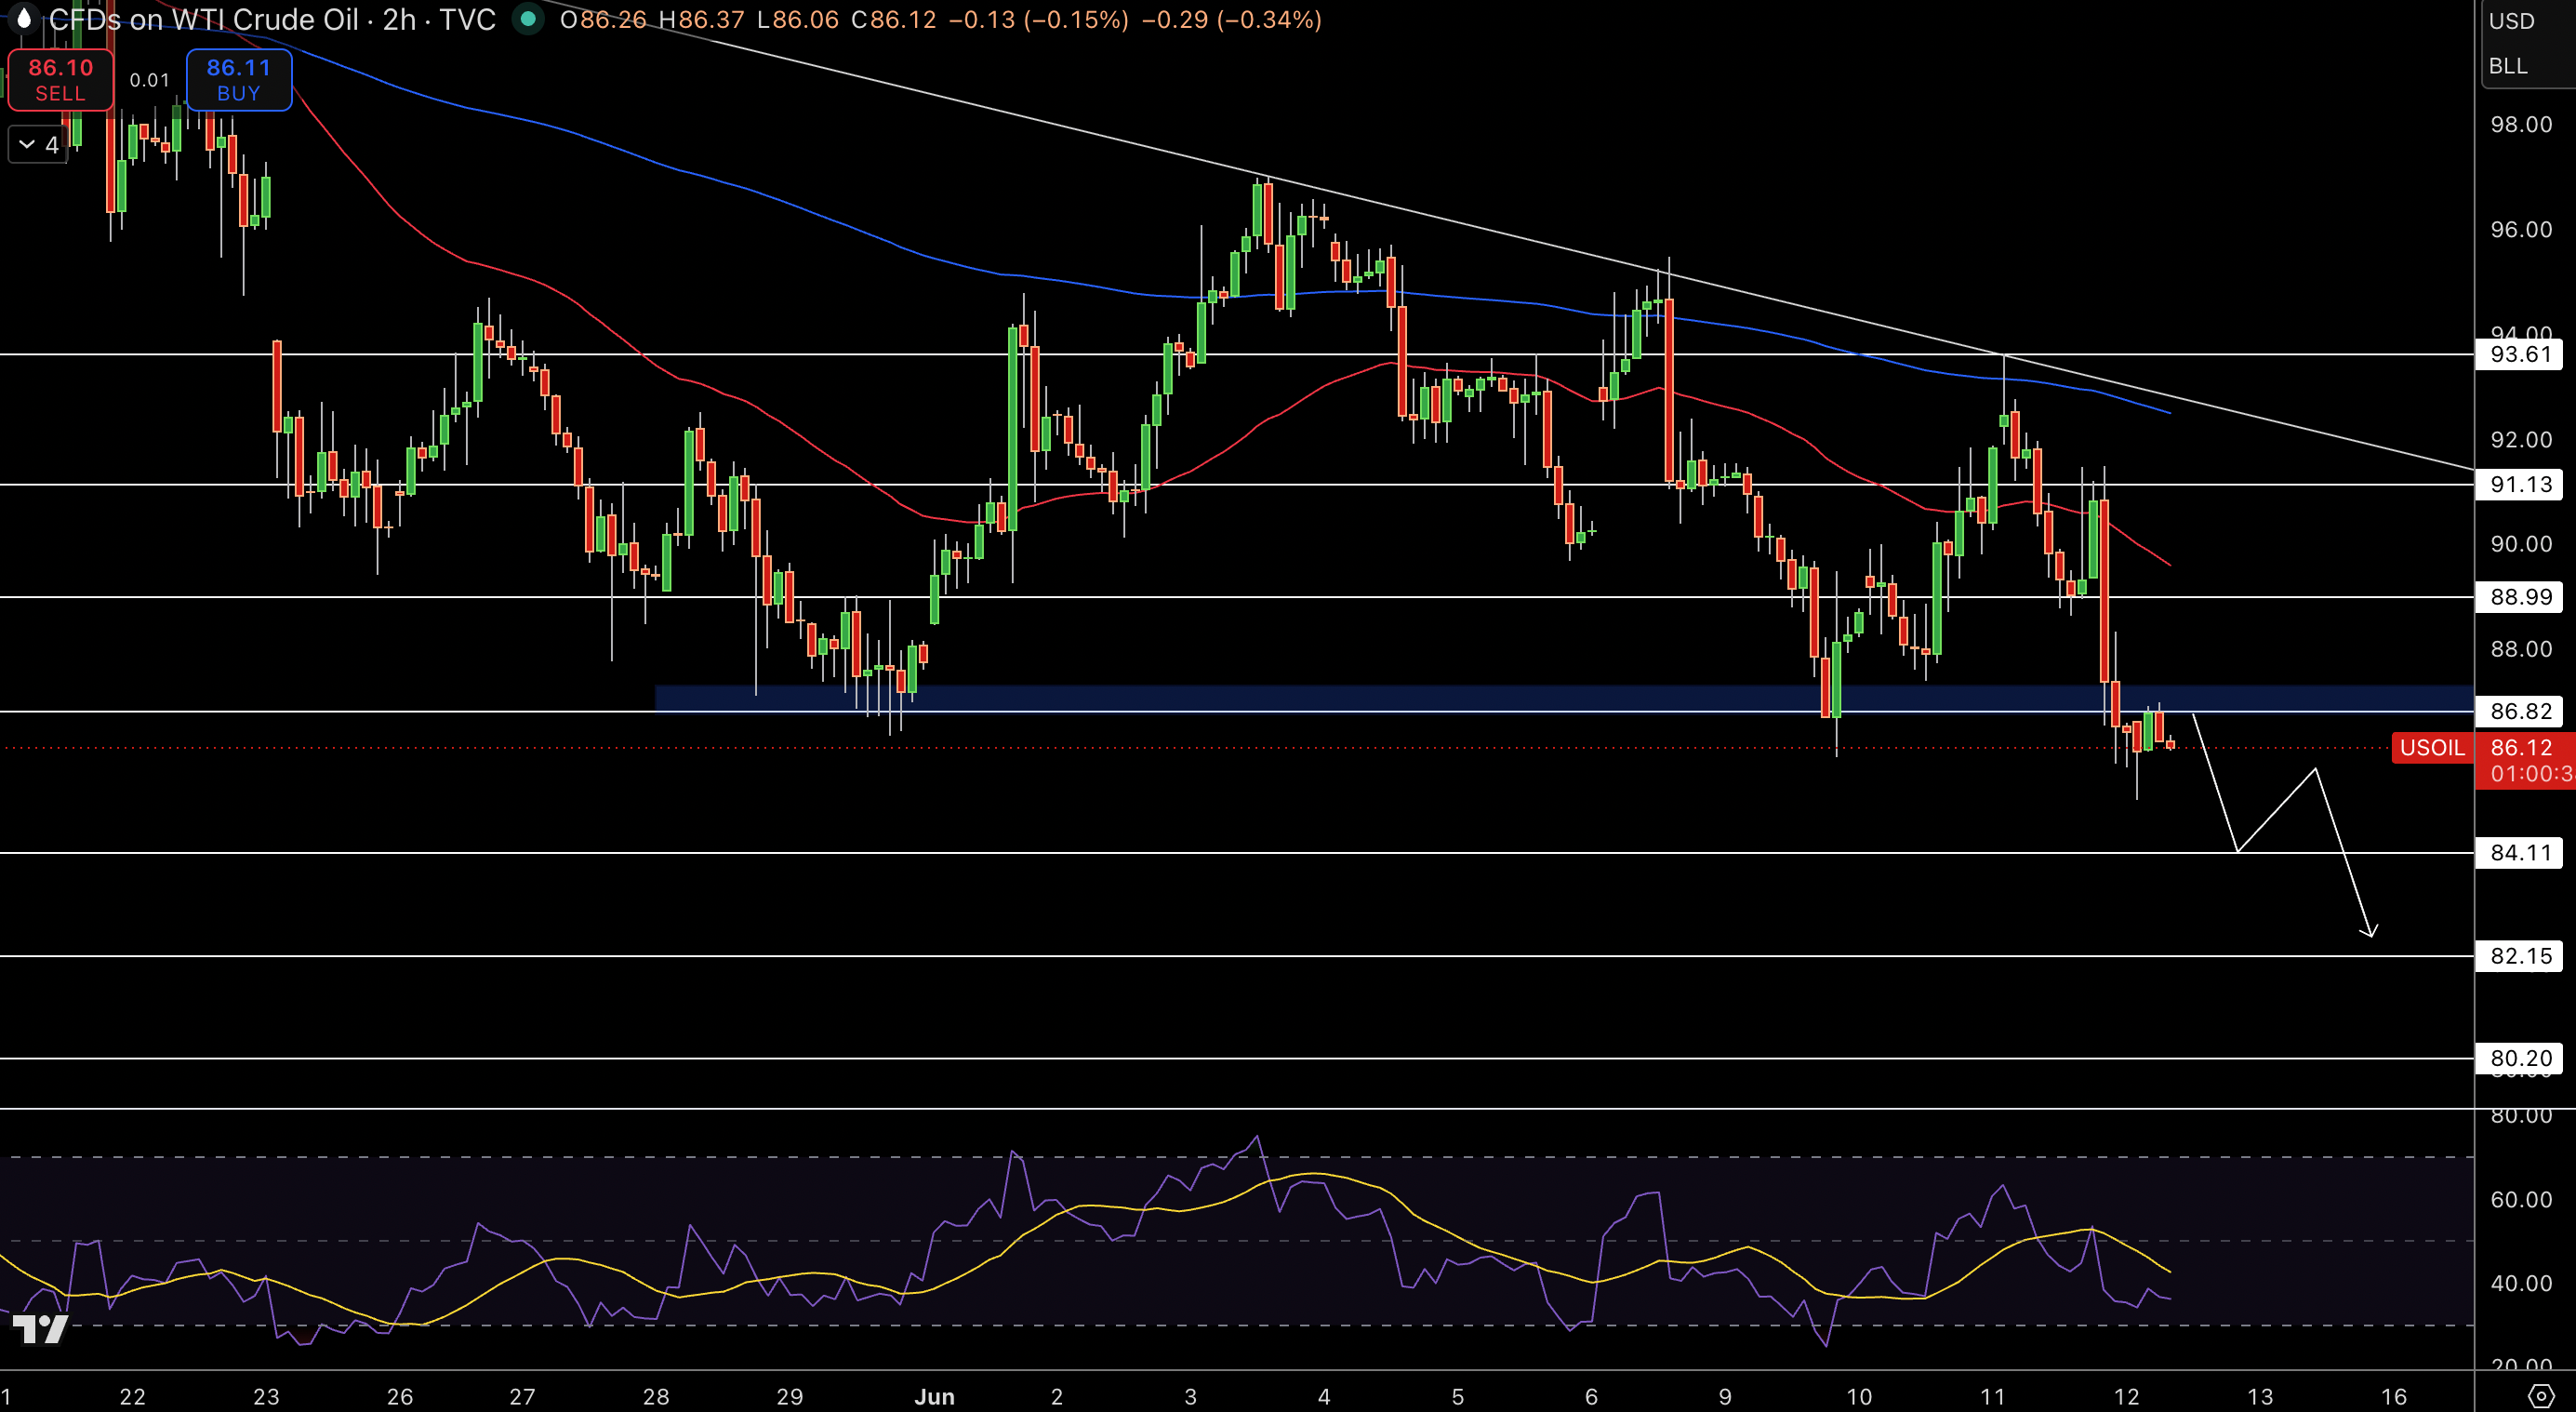Select the blue support zone rectangle

pos(1564,698)
